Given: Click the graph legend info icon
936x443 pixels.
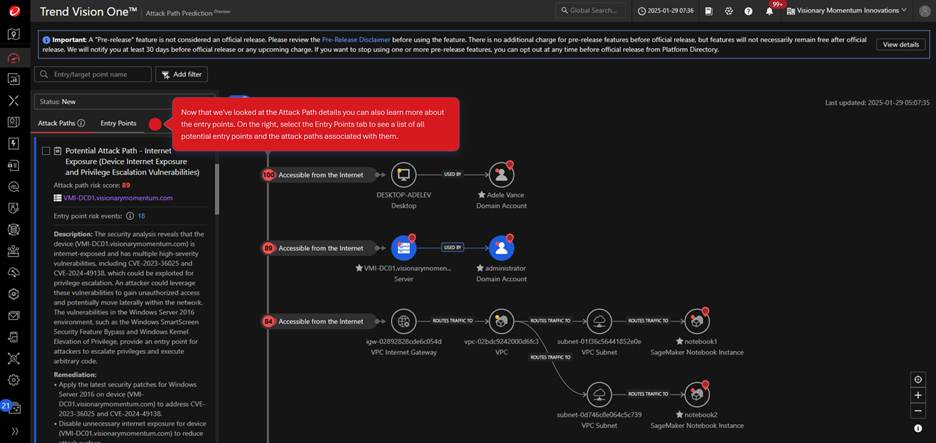Looking at the screenshot, I should 918,428.
